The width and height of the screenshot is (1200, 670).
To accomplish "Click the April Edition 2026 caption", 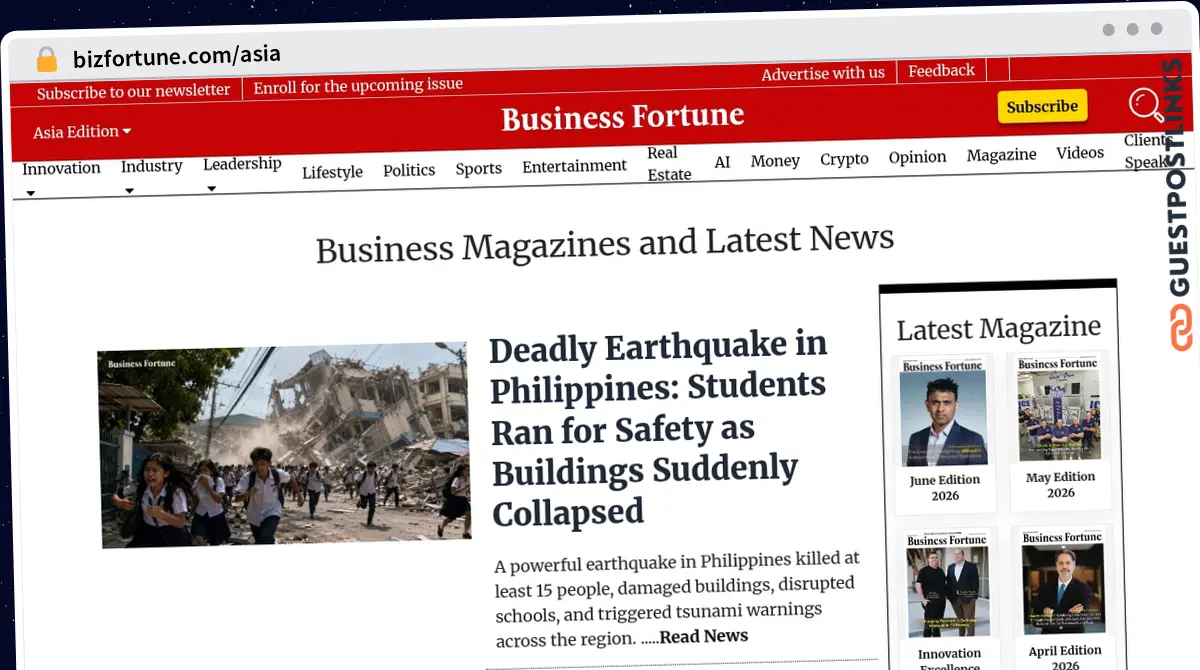I will pos(1065,658).
